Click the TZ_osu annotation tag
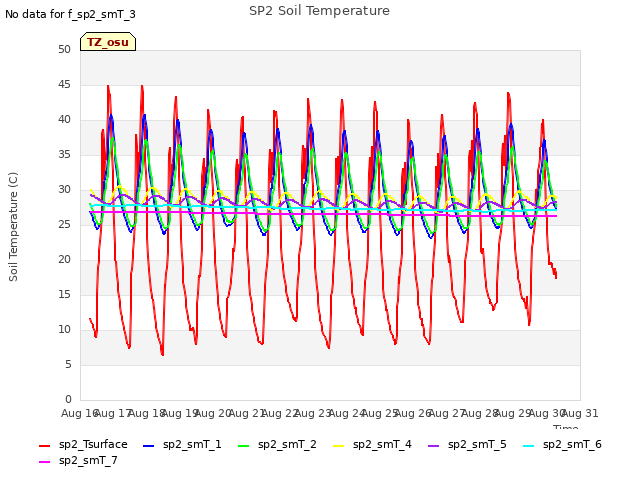The image size is (640, 480). pyautogui.click(x=108, y=42)
